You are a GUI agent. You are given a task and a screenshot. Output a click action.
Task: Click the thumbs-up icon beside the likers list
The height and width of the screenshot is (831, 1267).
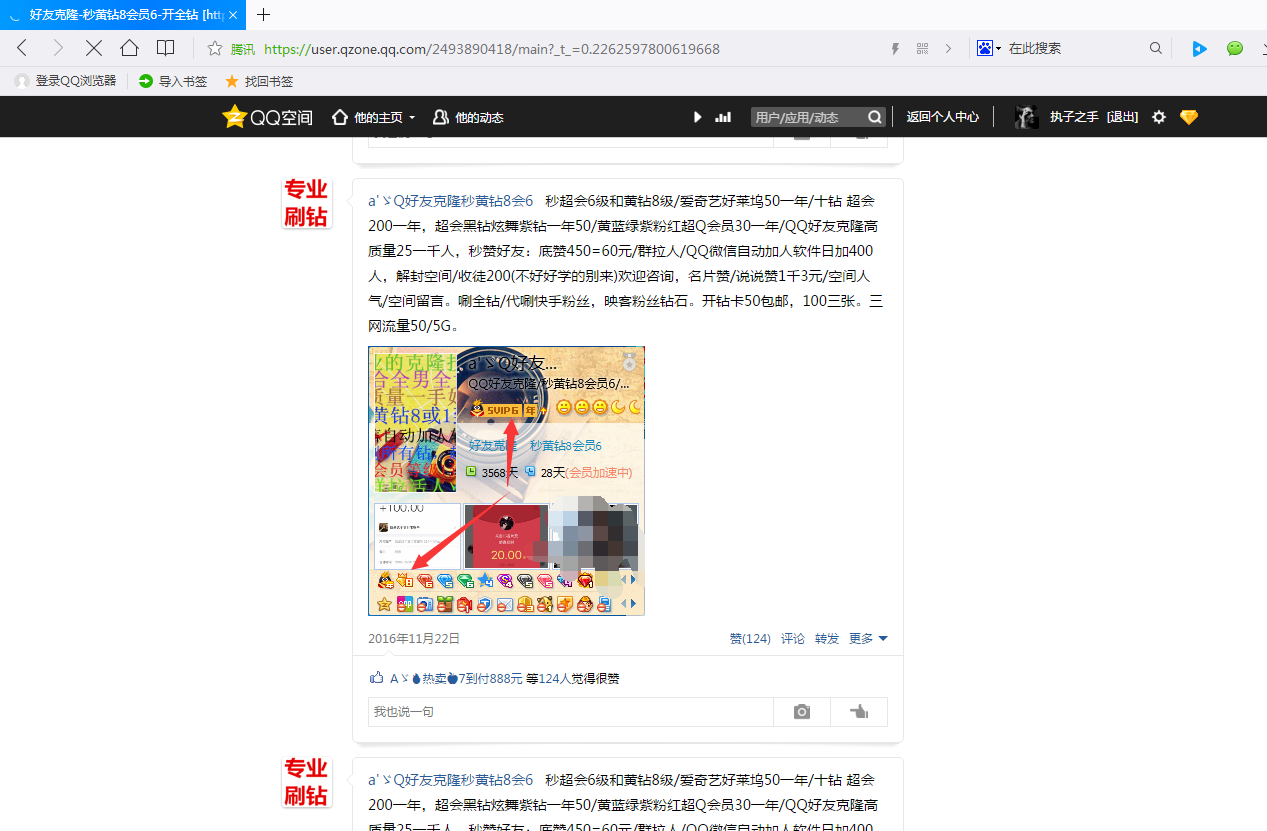pyautogui.click(x=377, y=677)
